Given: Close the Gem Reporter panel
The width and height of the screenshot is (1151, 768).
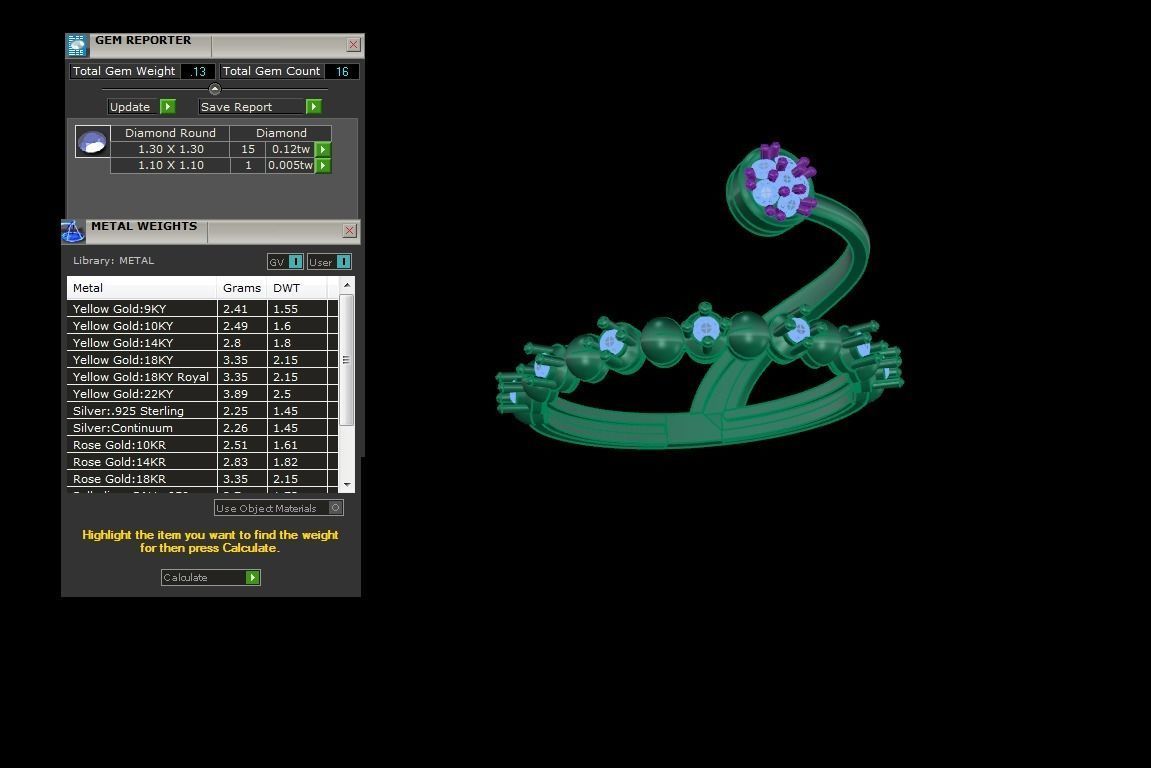Looking at the screenshot, I should tap(353, 45).
